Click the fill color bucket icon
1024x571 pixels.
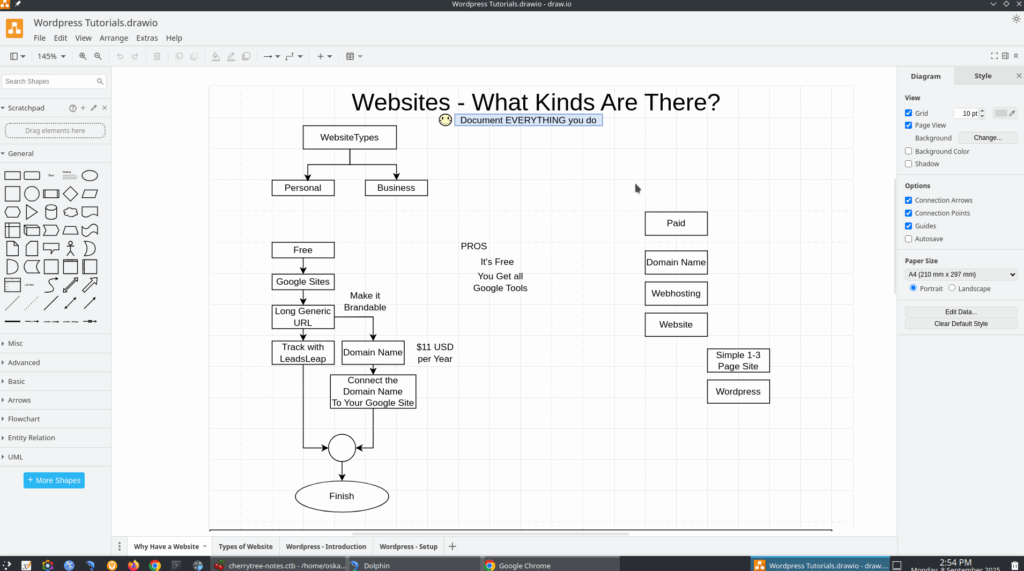216,57
